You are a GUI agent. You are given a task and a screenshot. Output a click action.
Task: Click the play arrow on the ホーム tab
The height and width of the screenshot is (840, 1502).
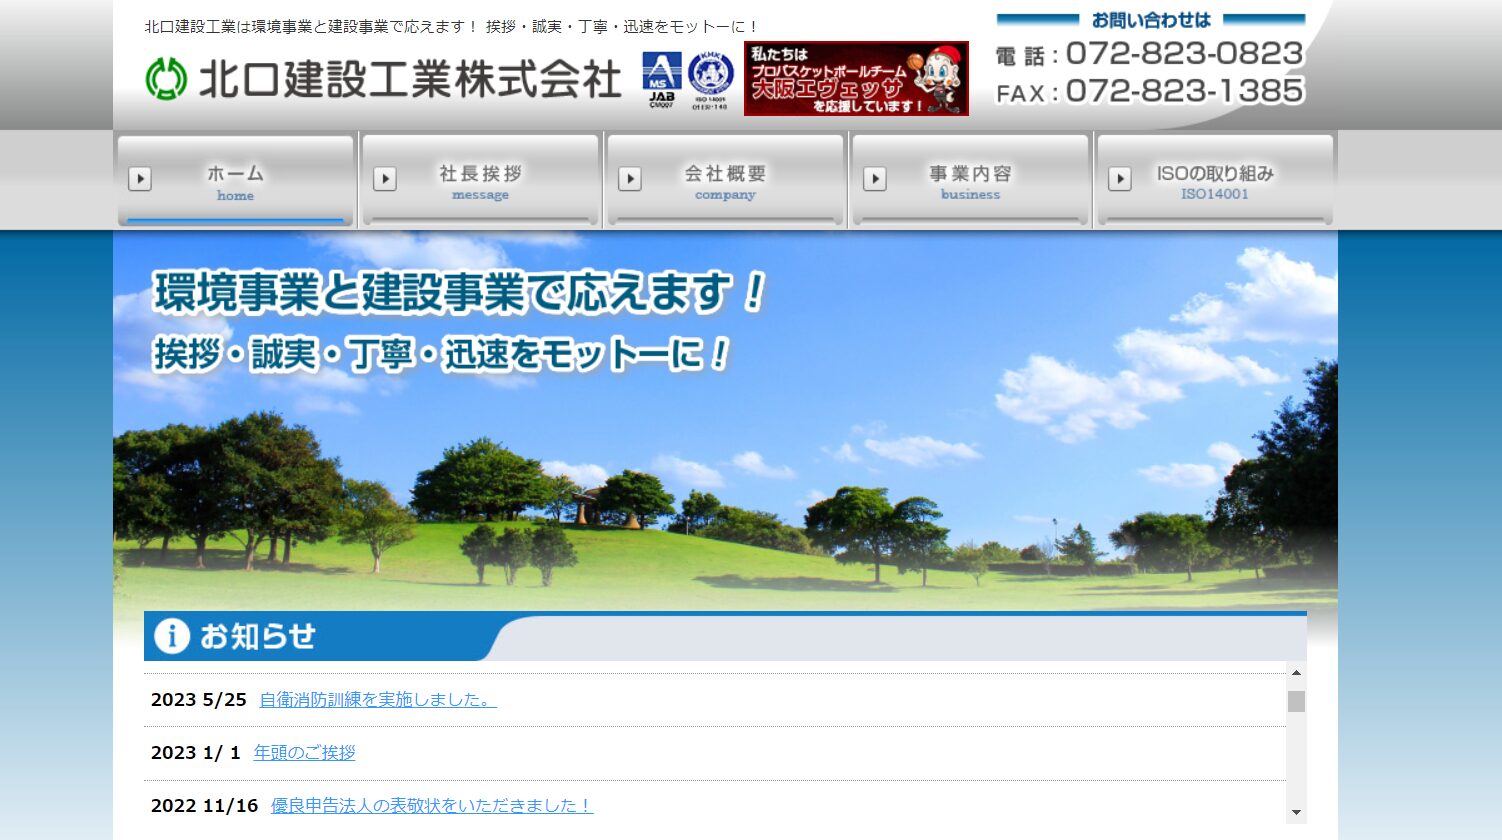click(x=140, y=179)
